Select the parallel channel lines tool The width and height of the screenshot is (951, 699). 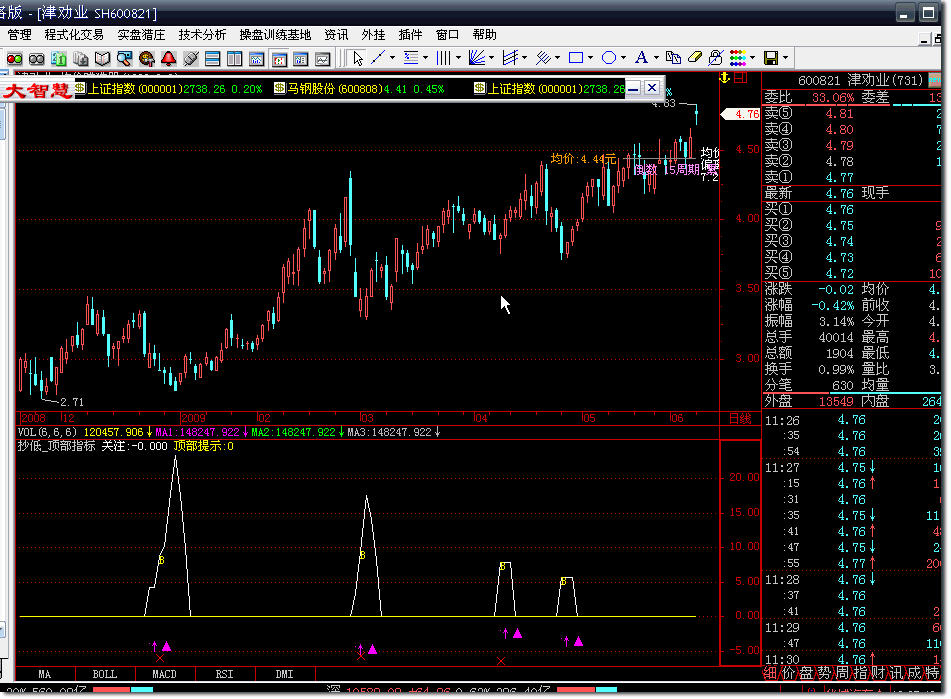[x=510, y=58]
